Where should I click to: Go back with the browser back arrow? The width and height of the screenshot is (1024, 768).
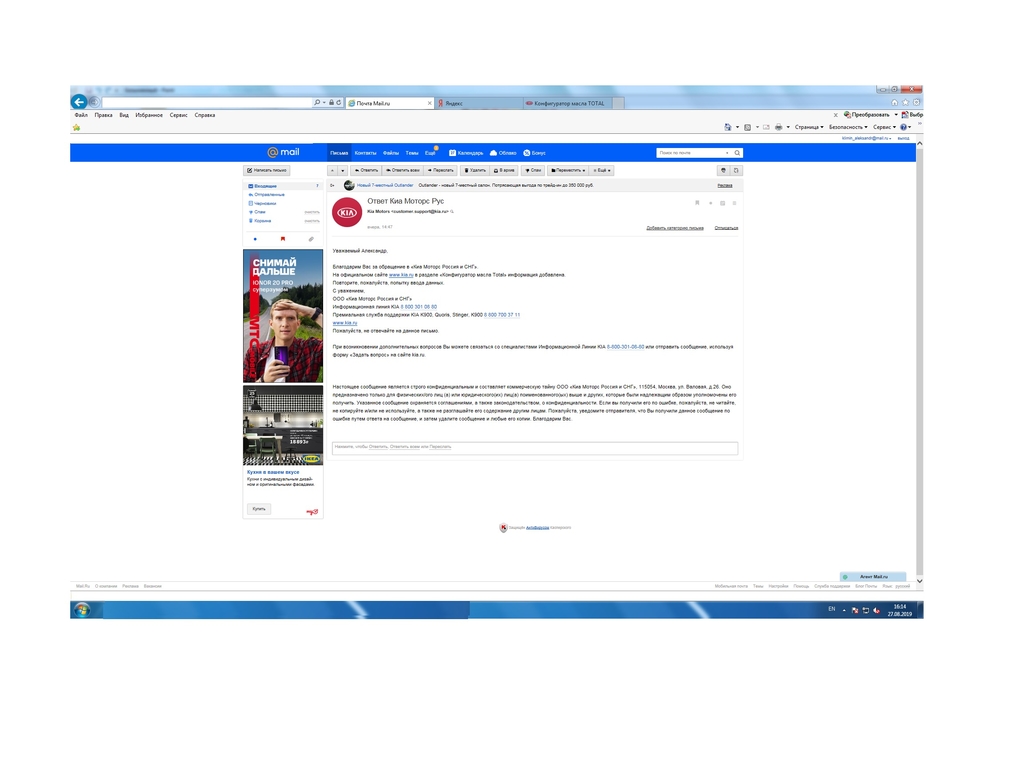(79, 102)
